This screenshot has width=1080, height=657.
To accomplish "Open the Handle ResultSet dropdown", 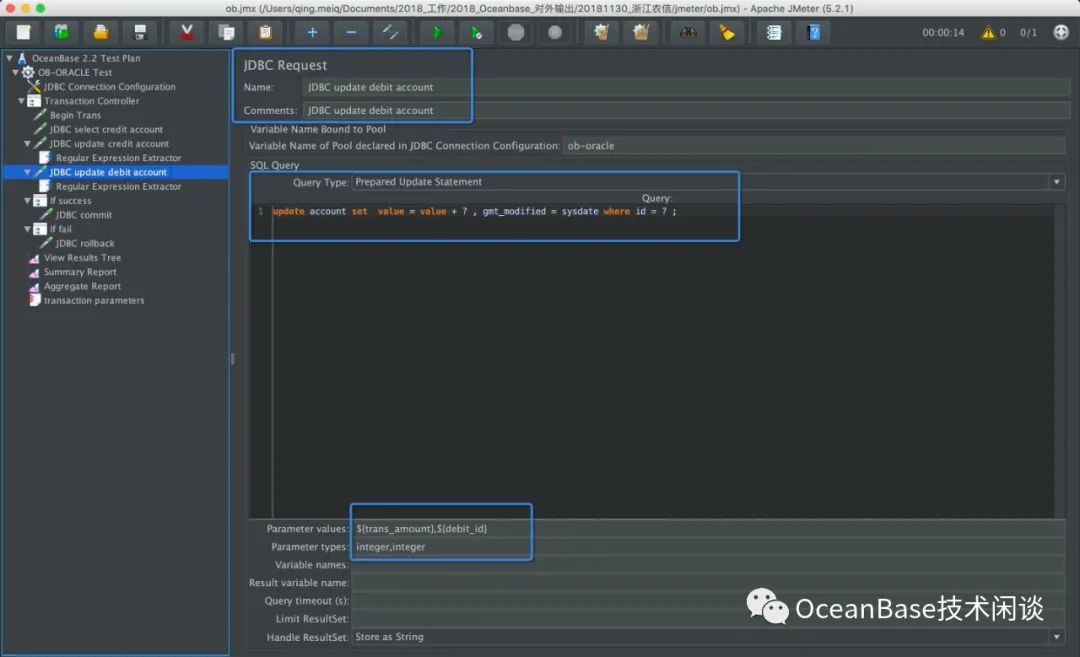I will pos(1057,637).
